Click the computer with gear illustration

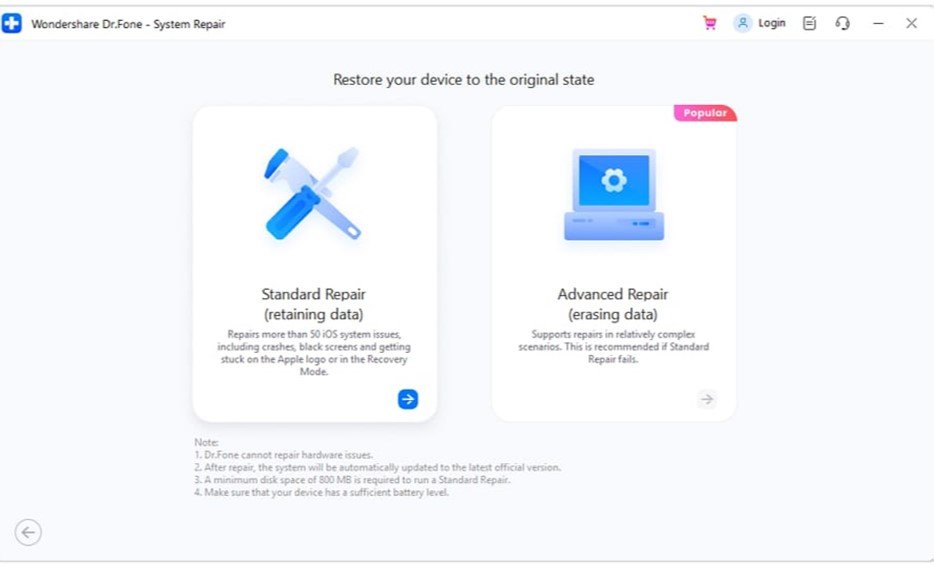(613, 195)
